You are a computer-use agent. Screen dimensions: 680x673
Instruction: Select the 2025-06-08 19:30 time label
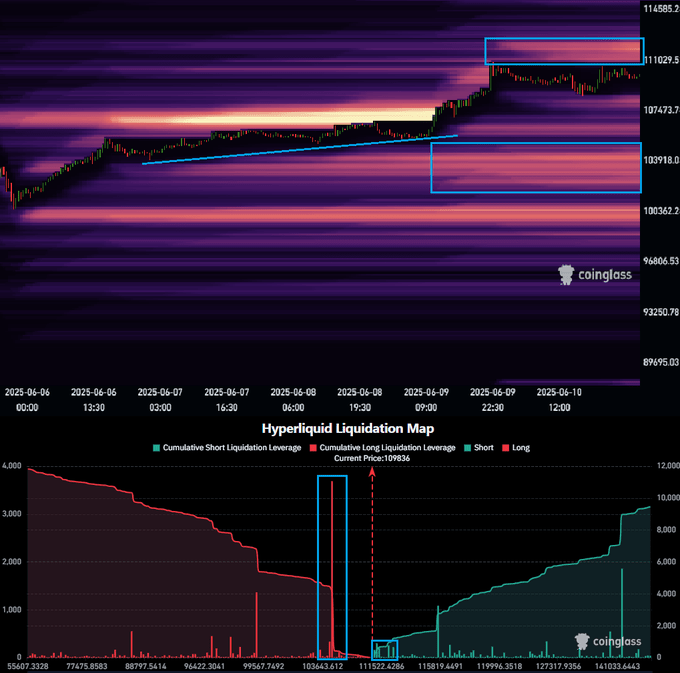coord(360,399)
